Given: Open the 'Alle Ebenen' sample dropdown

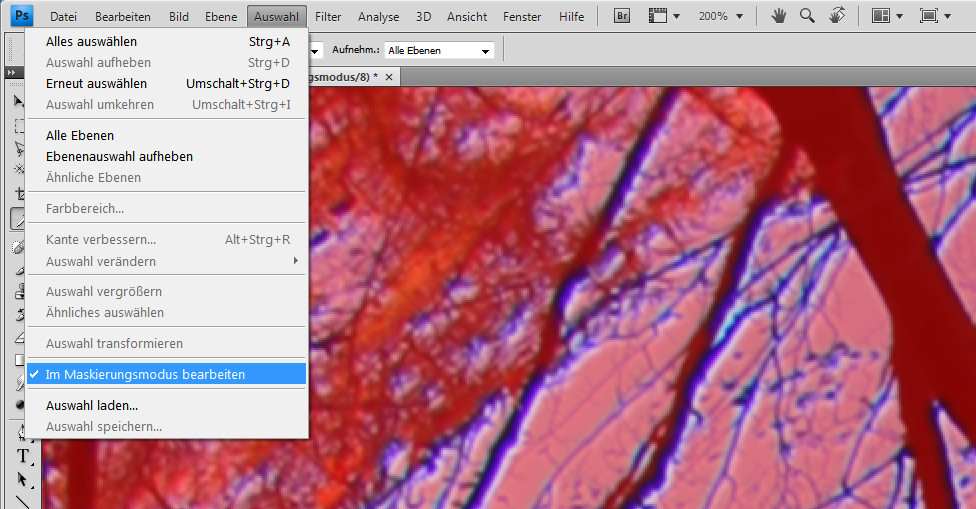Looking at the screenshot, I should tap(439, 50).
